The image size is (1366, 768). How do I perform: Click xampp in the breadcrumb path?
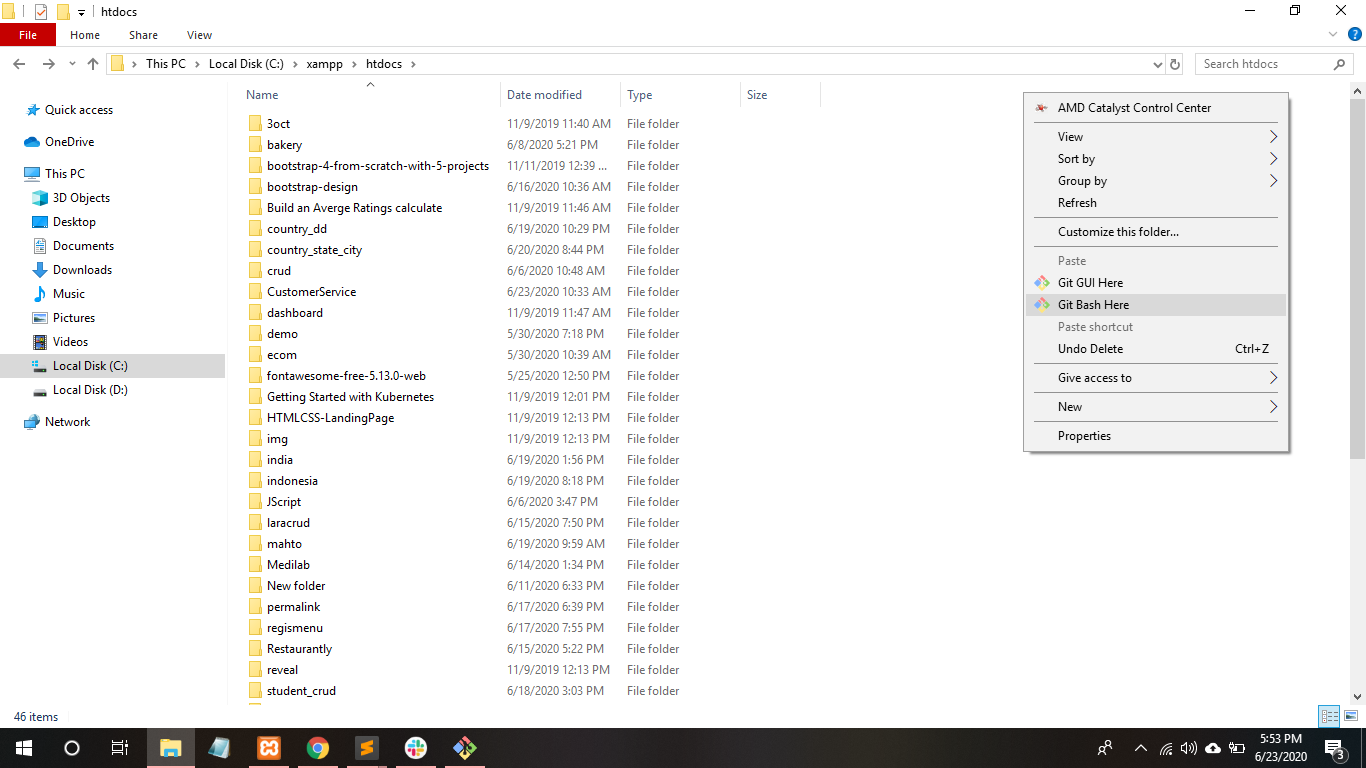324,64
